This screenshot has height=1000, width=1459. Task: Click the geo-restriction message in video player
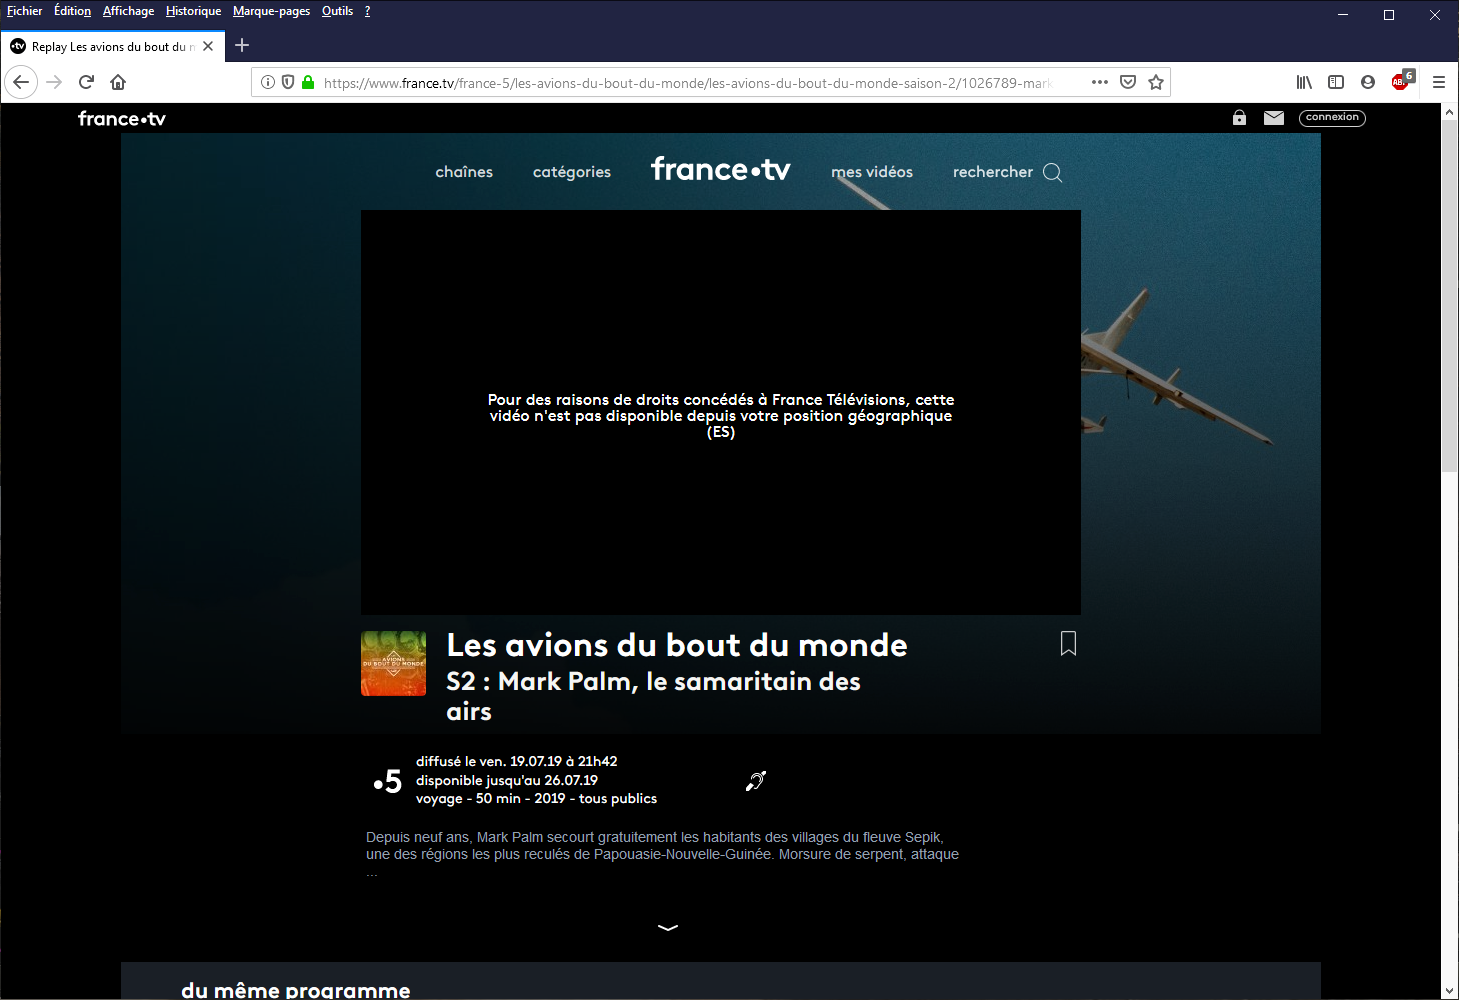pyautogui.click(x=721, y=415)
